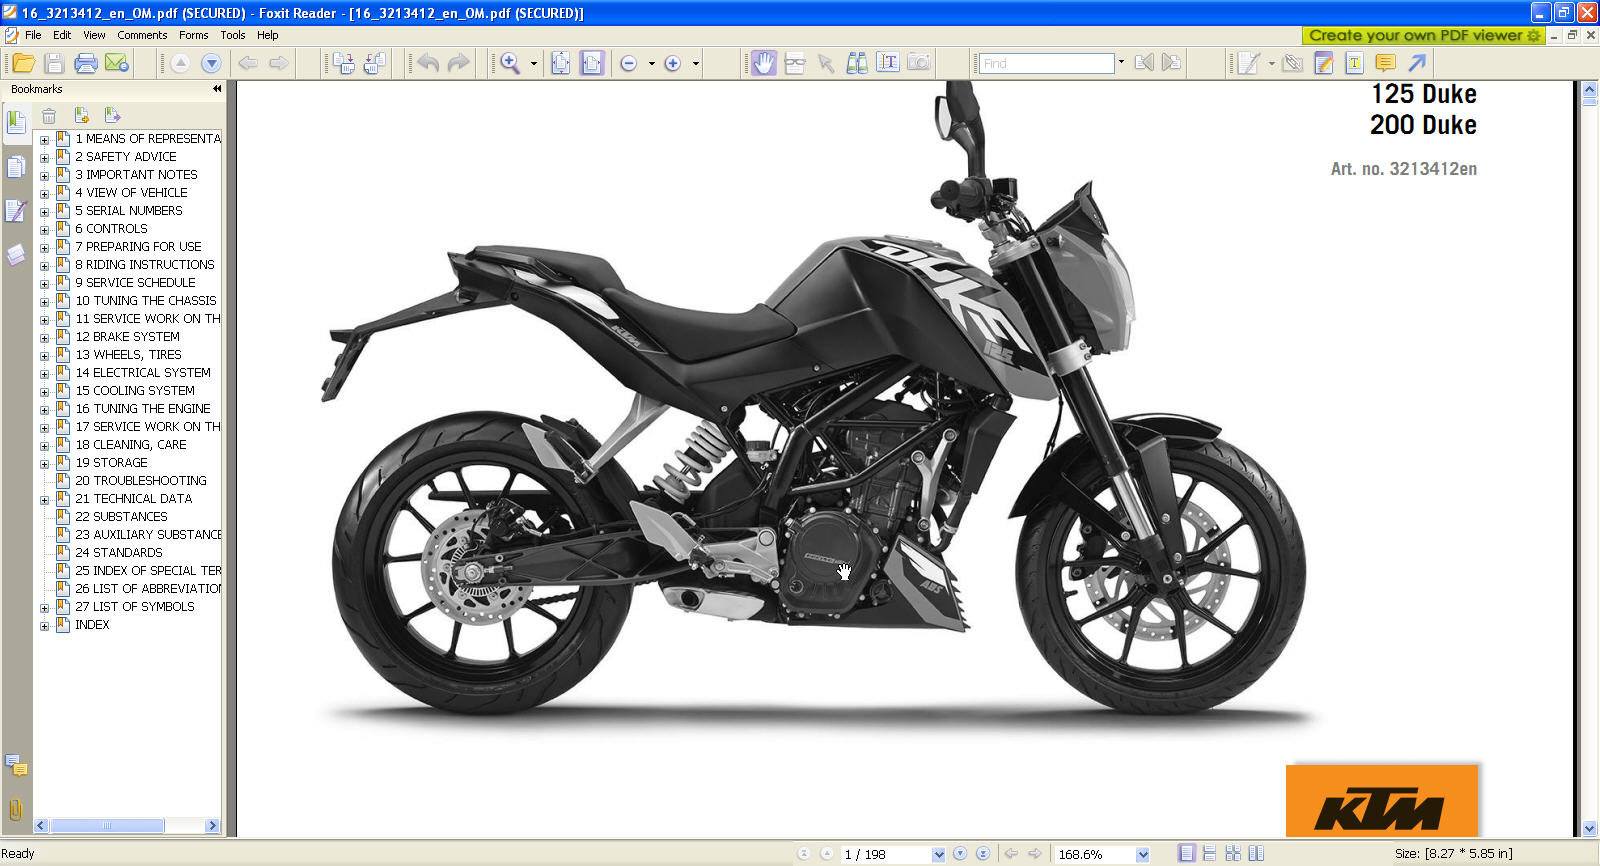Expand the 6 CONTROLS bookmark node
Viewport: 1600px width, 866px height.
44,230
